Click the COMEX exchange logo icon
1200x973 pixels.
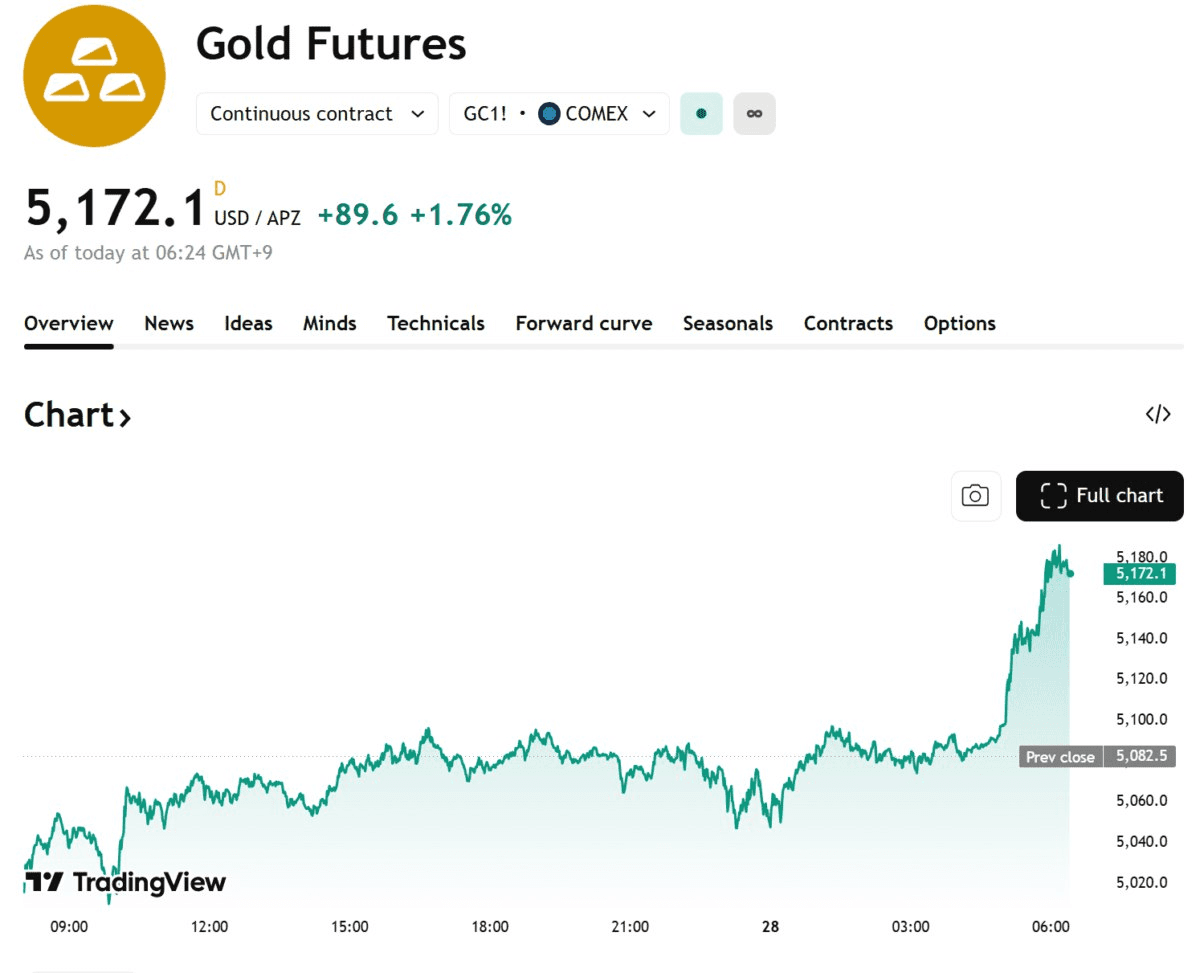click(549, 114)
